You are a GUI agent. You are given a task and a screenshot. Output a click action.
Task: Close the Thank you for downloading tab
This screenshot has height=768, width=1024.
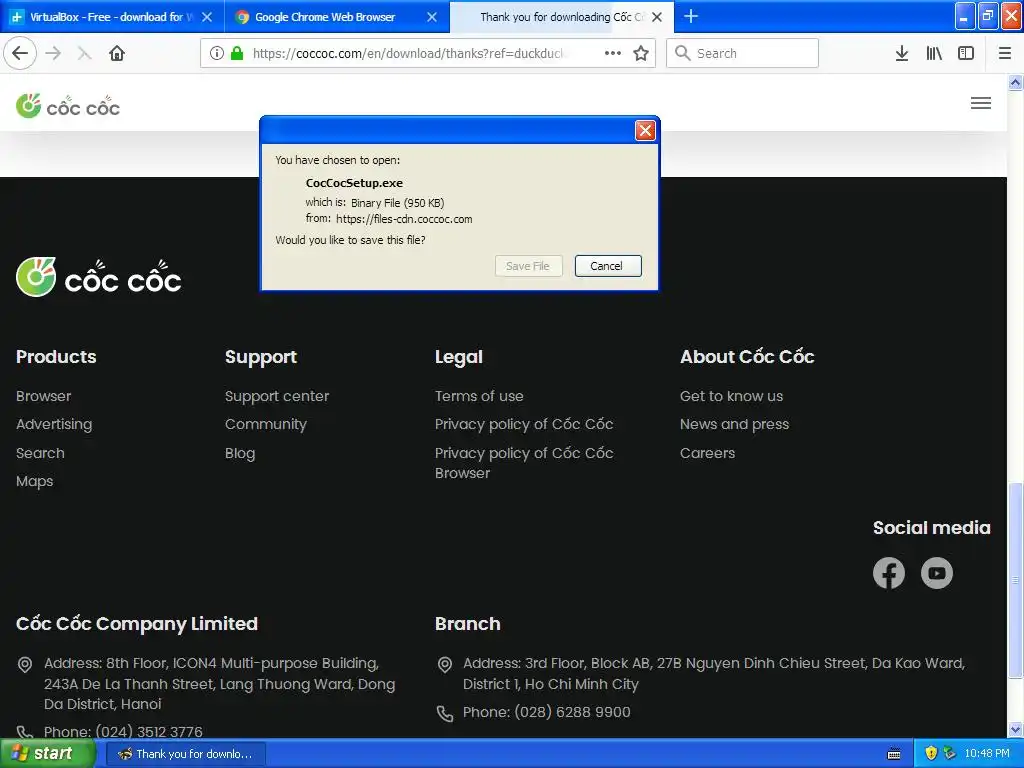657,17
